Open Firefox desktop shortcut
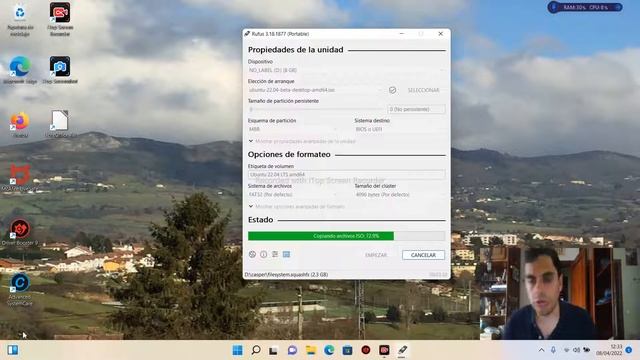This screenshot has width=640, height=360. (x=20, y=124)
